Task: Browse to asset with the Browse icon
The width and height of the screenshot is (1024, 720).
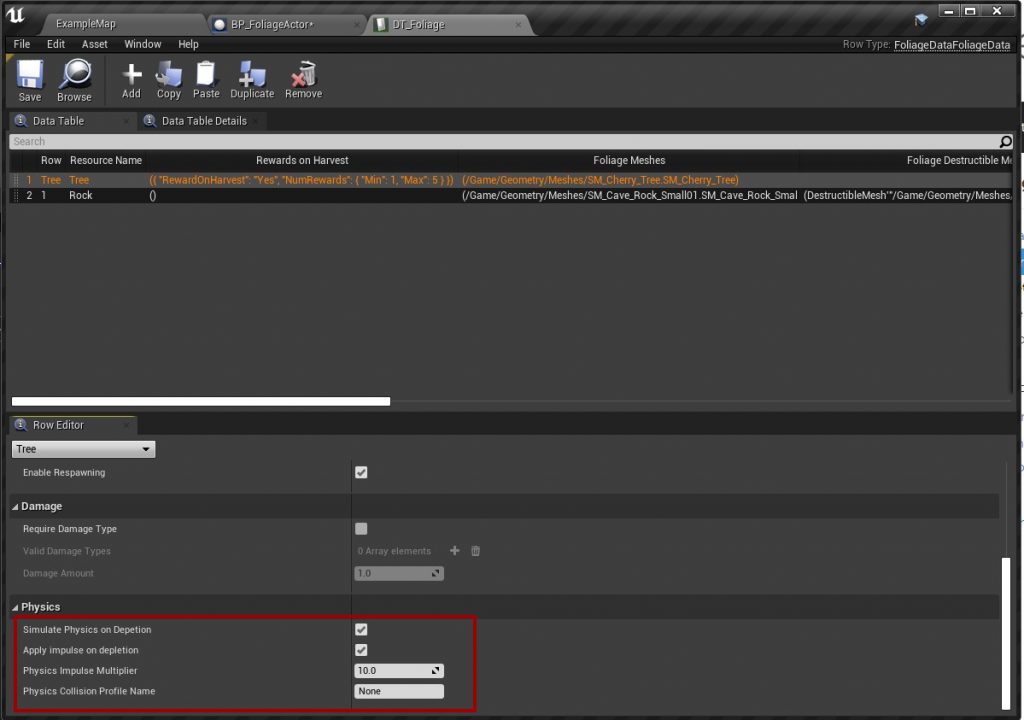Action: (x=74, y=80)
